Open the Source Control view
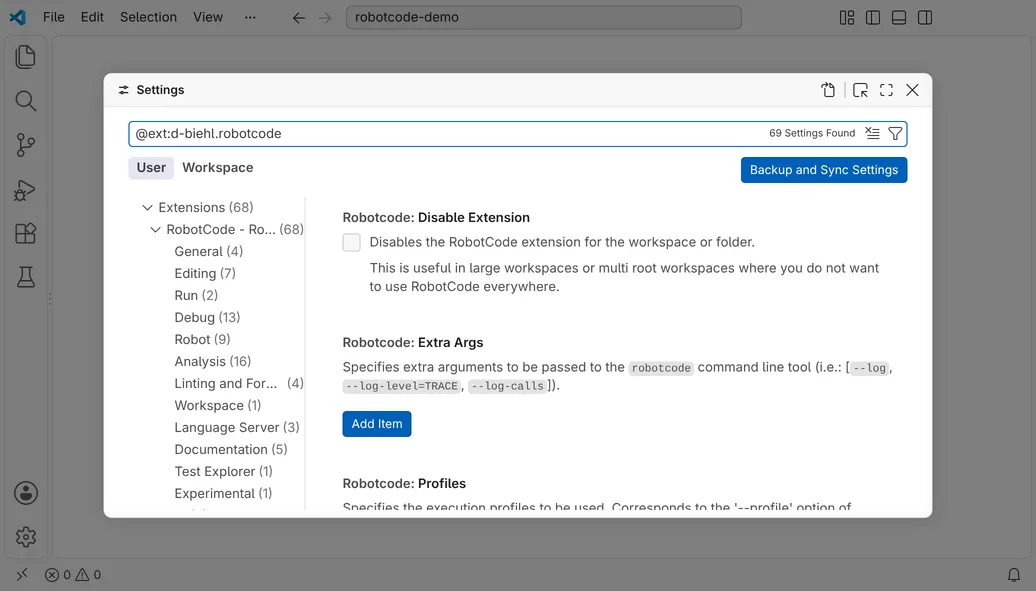Viewport: 1036px width, 591px height. 25,145
